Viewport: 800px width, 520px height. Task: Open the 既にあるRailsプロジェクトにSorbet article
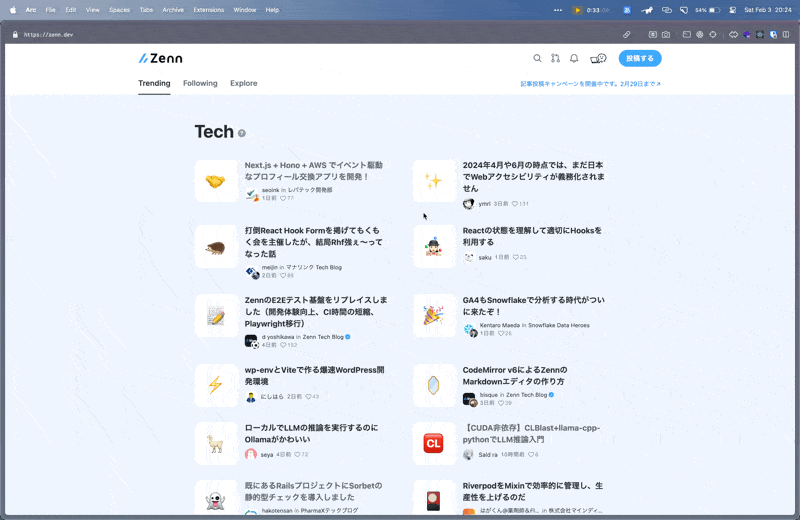tap(313, 491)
